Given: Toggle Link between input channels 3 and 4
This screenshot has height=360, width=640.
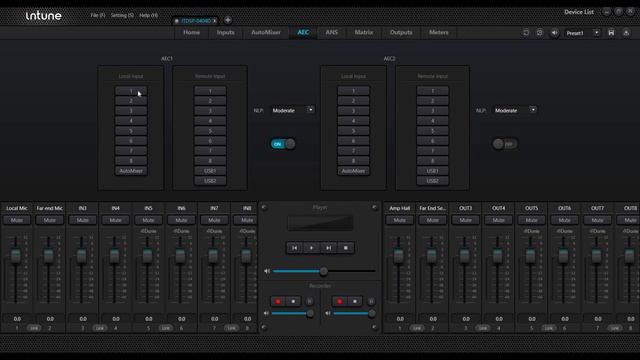Looking at the screenshot, I should 99,328.
